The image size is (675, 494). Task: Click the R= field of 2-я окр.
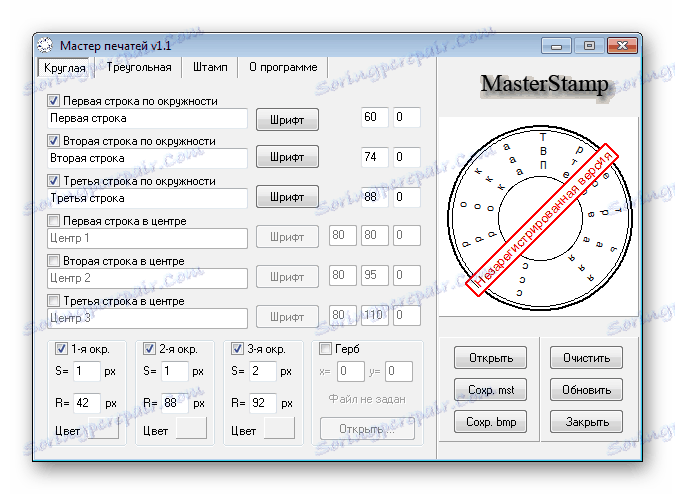click(175, 403)
